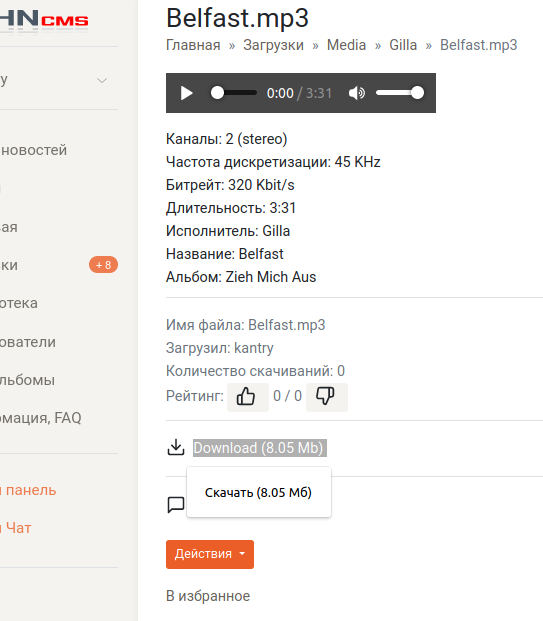Click the thumbs down rating icon
This screenshot has width=543, height=621.
(x=327, y=397)
